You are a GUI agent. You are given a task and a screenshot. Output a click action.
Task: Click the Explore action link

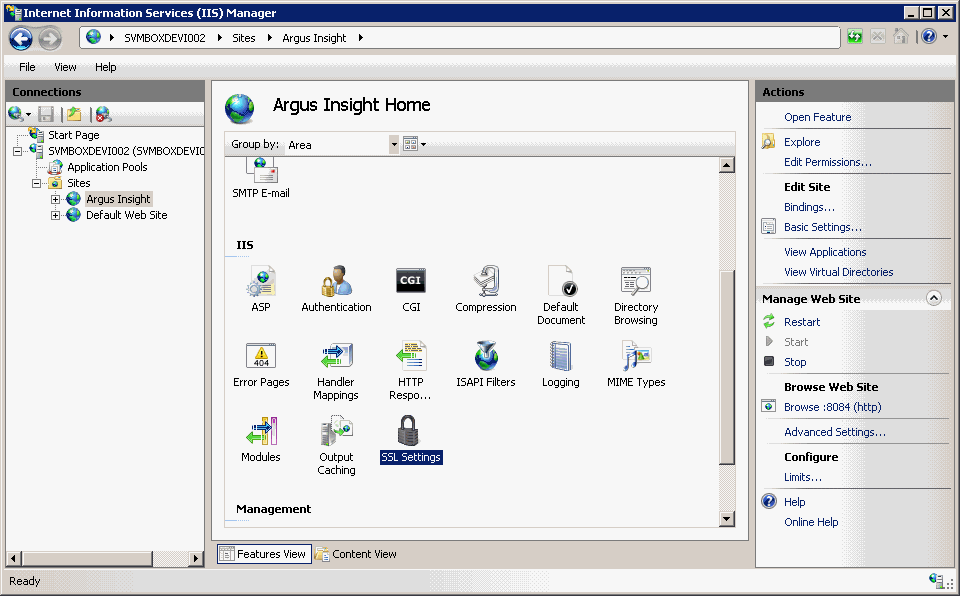[x=801, y=141]
